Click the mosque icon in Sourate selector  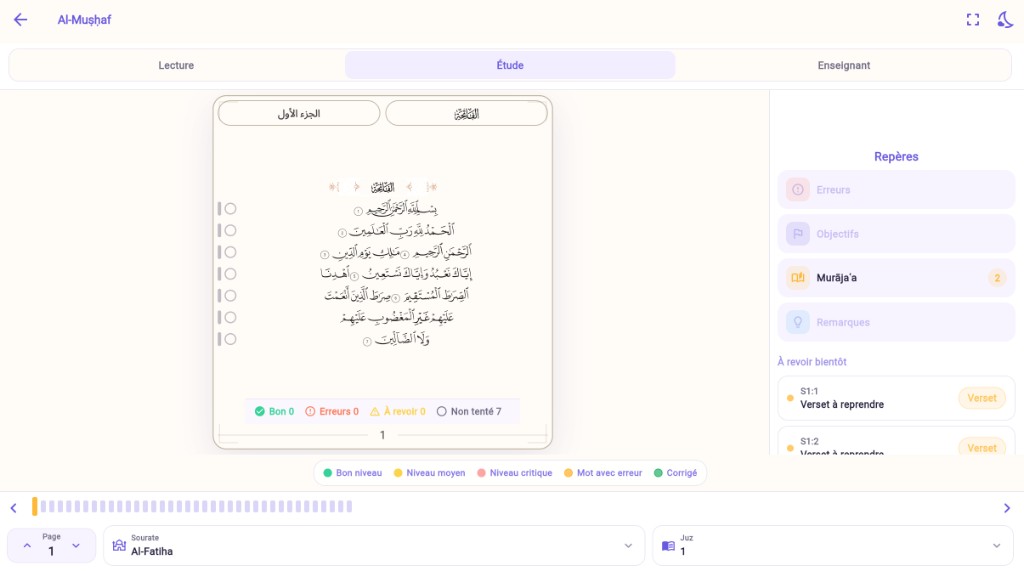point(119,546)
